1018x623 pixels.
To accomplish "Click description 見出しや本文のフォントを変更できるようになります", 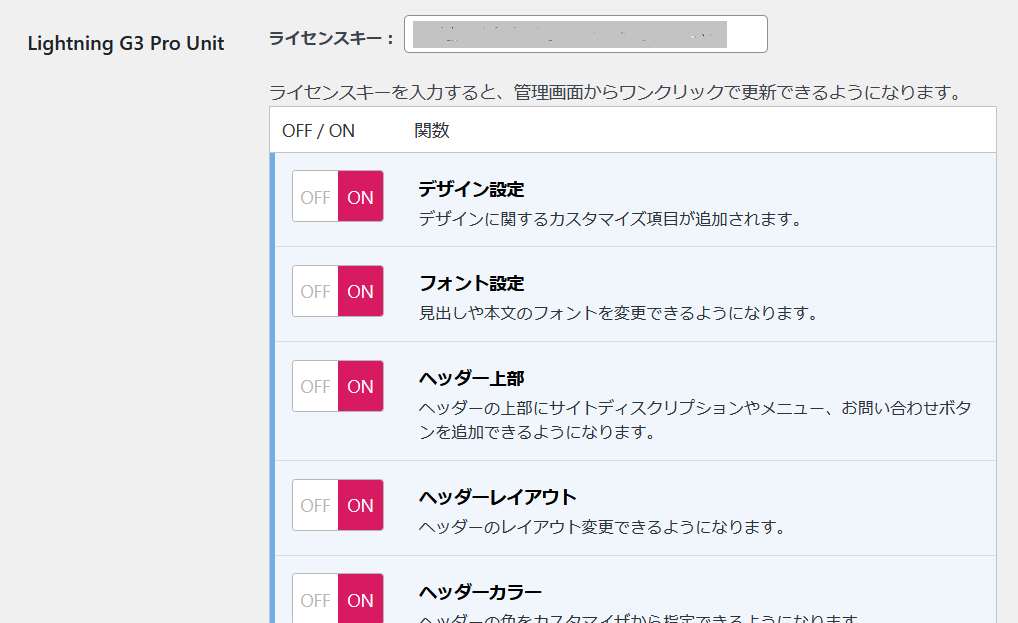I will click(x=619, y=313).
